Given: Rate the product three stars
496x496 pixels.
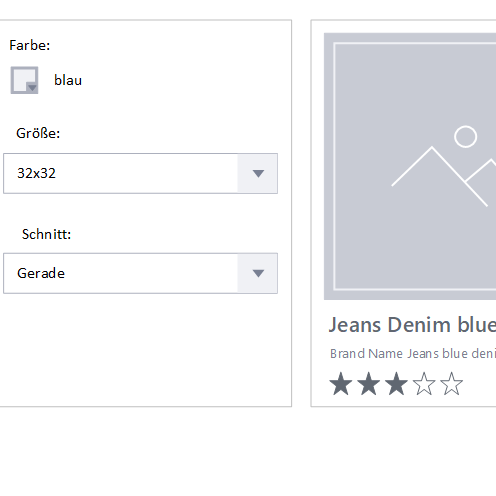Looking at the screenshot, I should coord(396,384).
